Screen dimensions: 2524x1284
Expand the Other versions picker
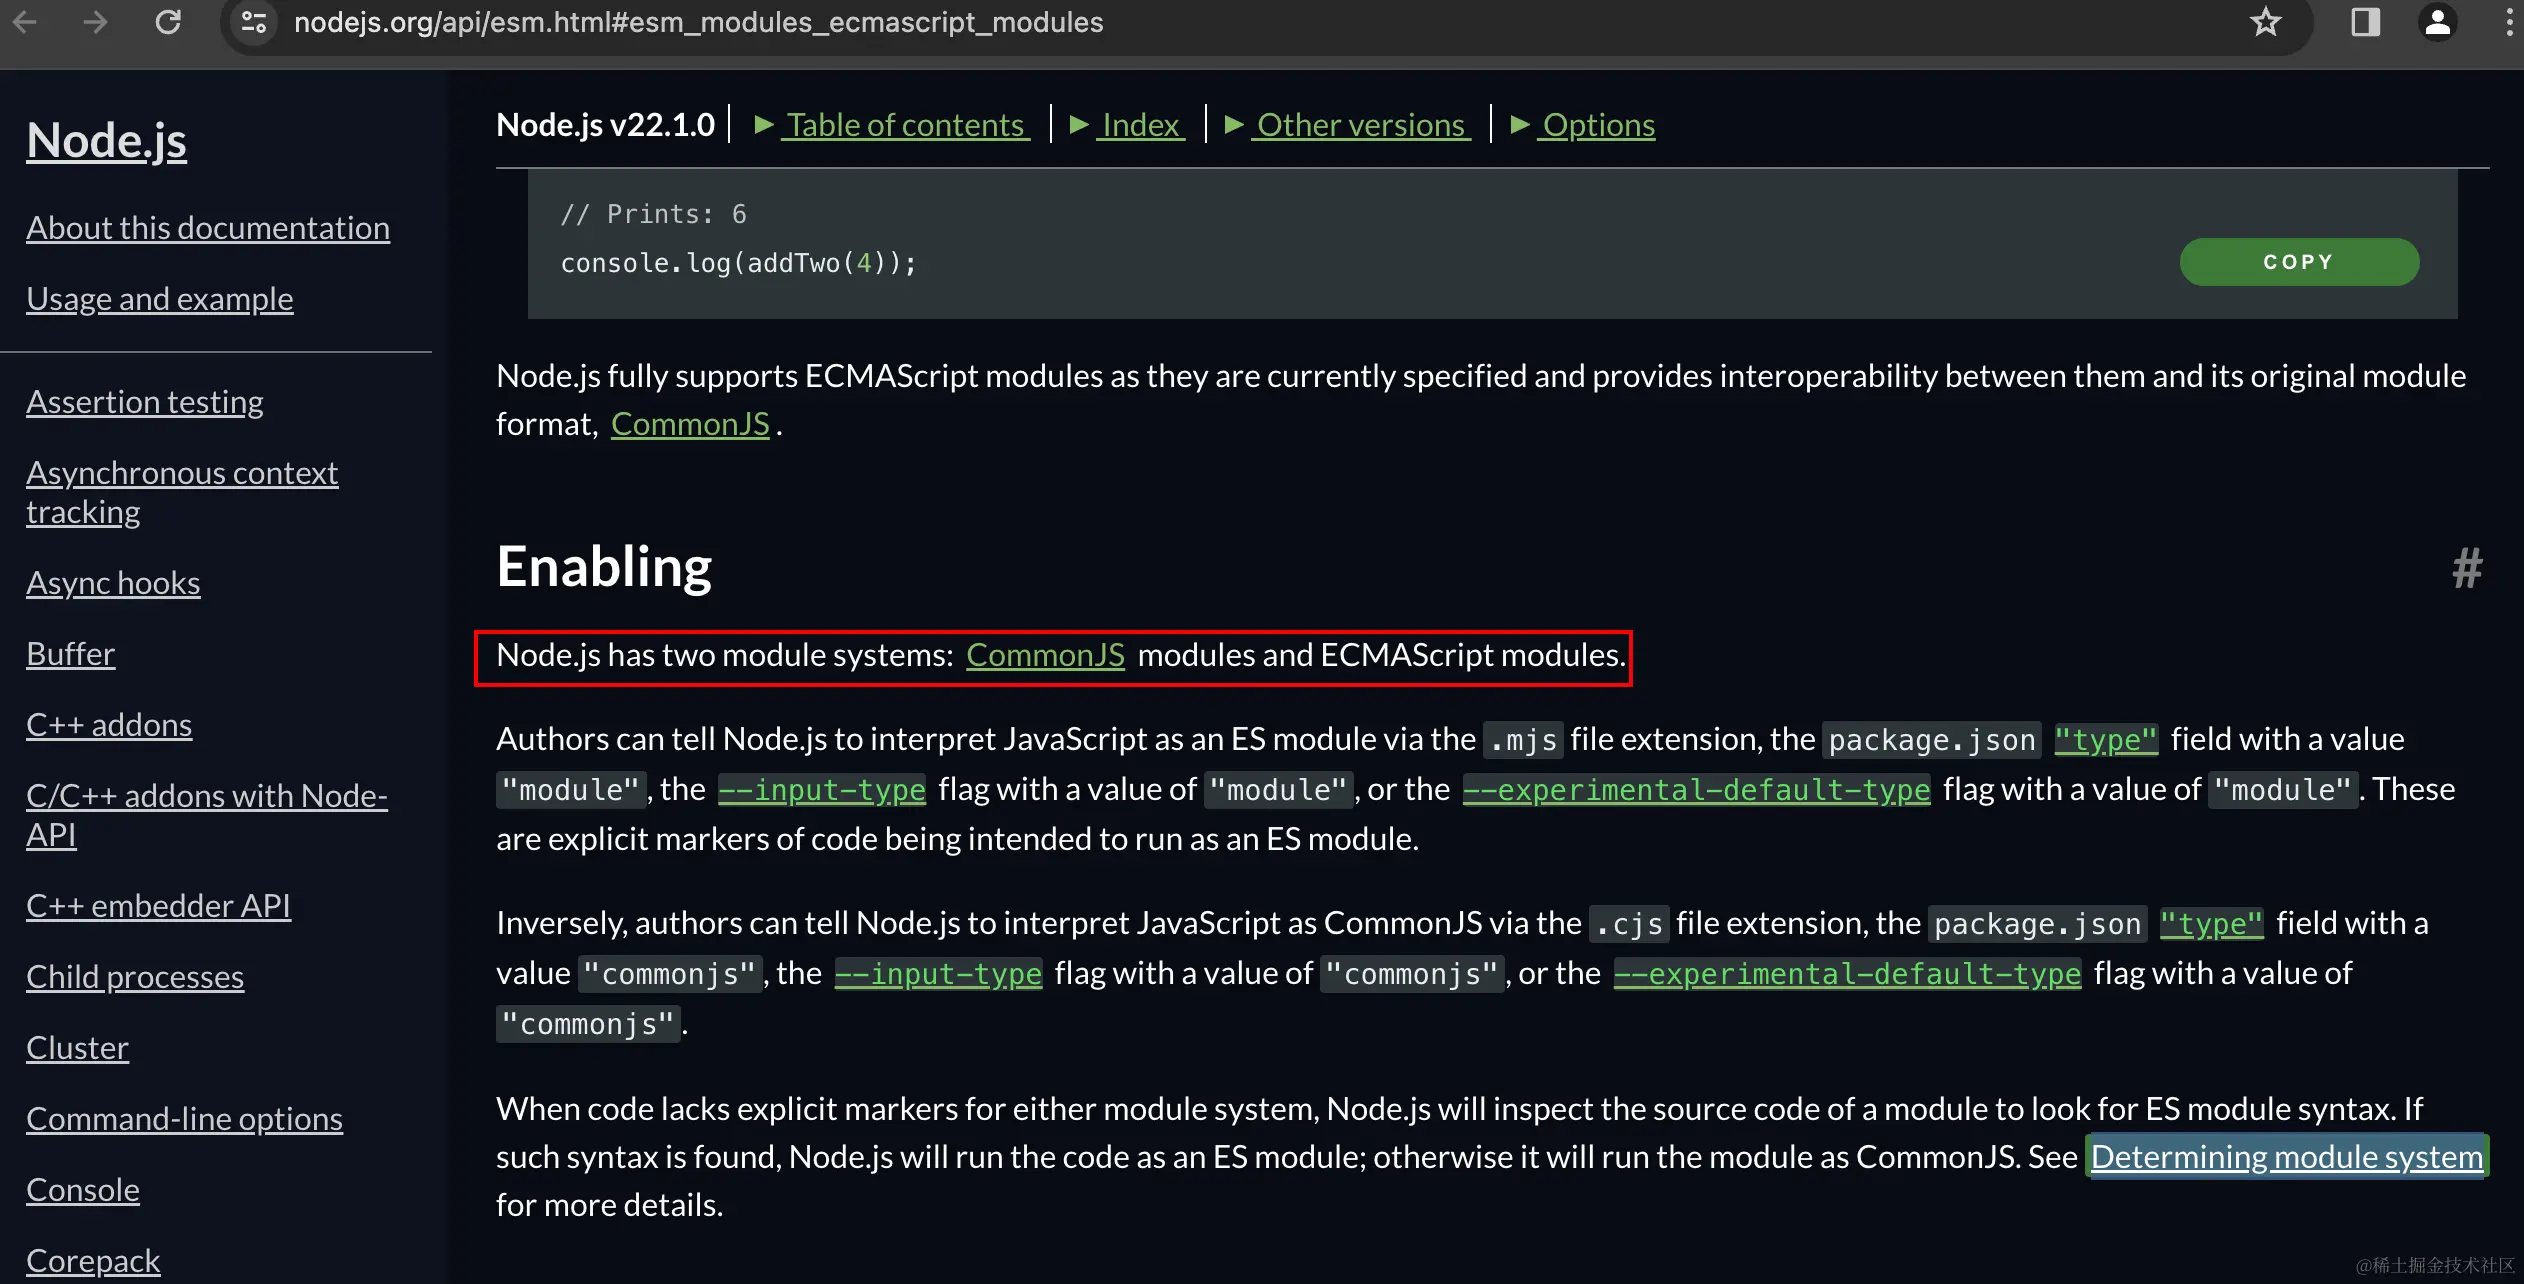[1360, 125]
